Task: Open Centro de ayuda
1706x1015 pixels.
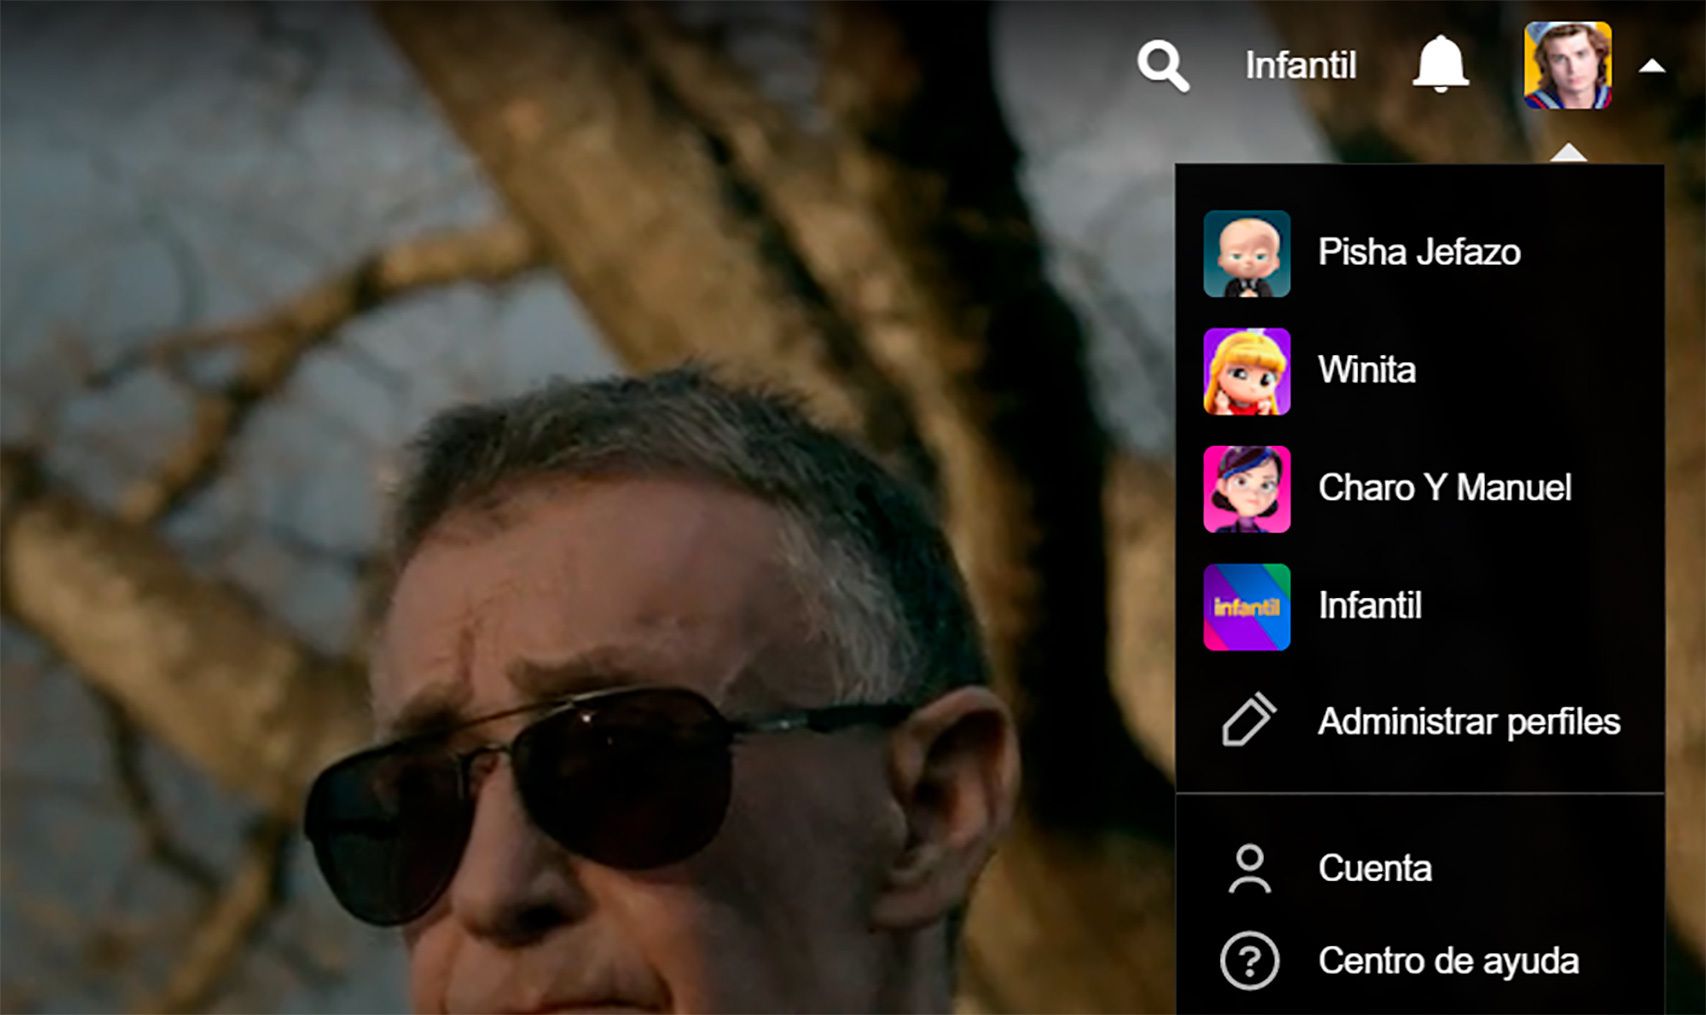Action: click(1448, 961)
